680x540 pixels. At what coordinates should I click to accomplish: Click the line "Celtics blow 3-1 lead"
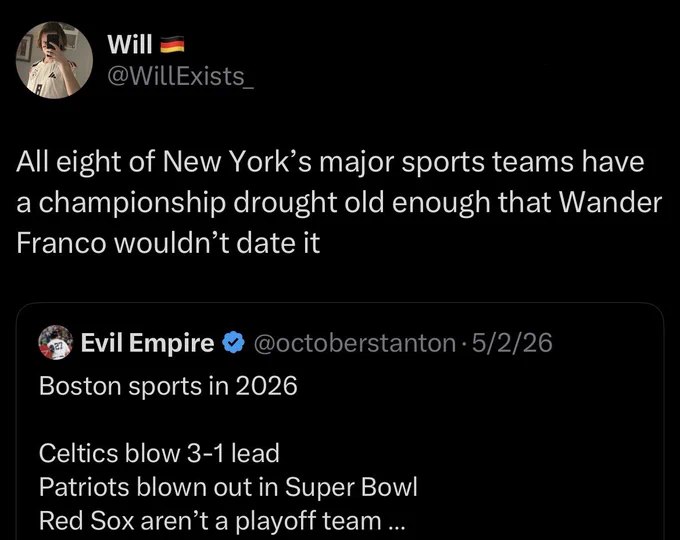point(159,453)
